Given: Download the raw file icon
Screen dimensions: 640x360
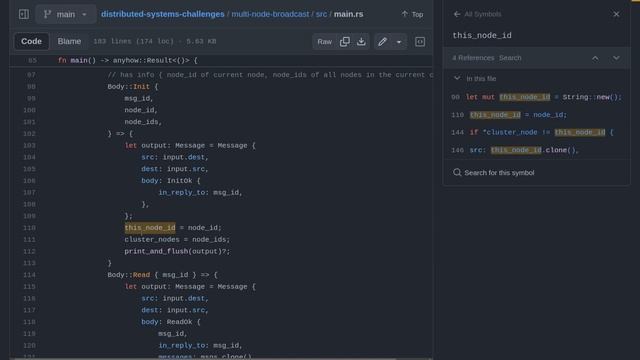Looking at the screenshot, I should click(x=361, y=42).
